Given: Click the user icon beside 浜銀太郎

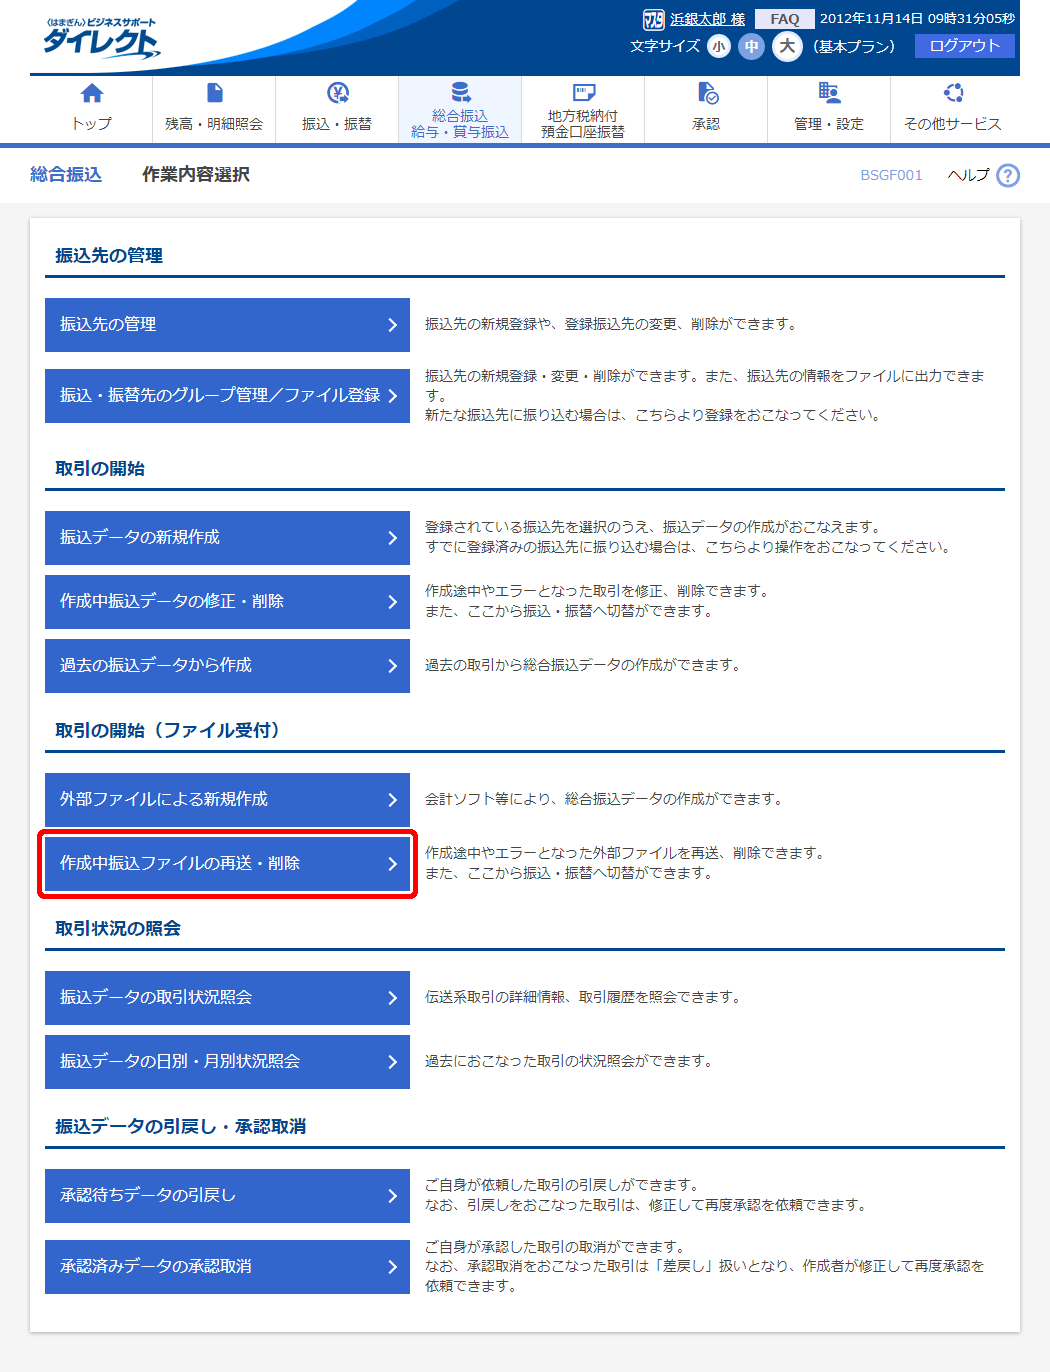Looking at the screenshot, I should click(653, 19).
